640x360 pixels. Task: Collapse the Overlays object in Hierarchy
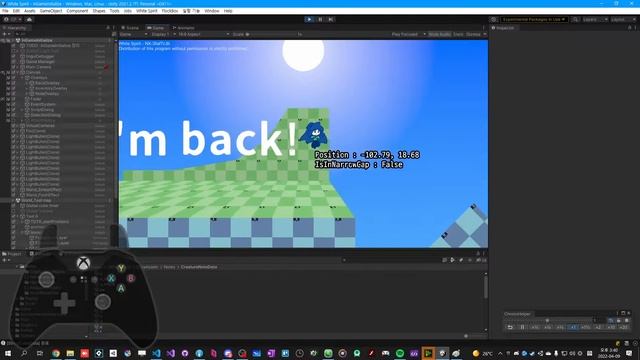pyautogui.click(x=22, y=78)
